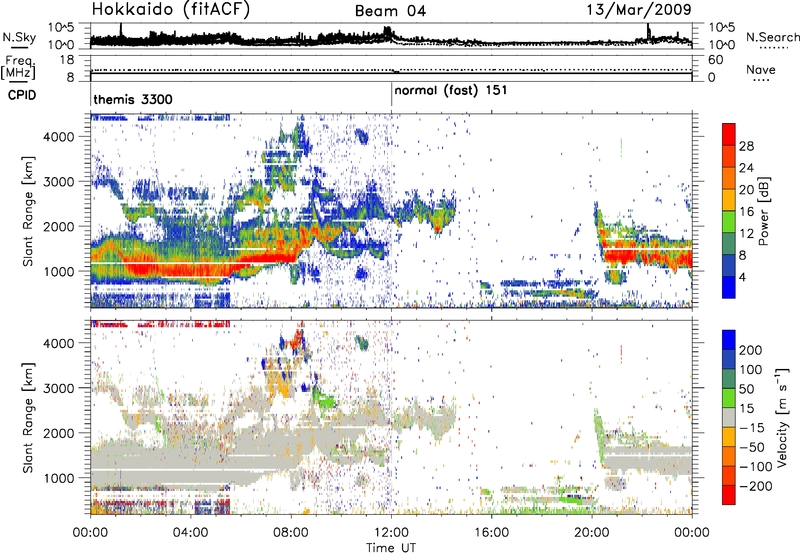The image size is (800, 554).
Task: Click the noise spike near 01:00 in sky-noise panel
Action: click(x=121, y=30)
